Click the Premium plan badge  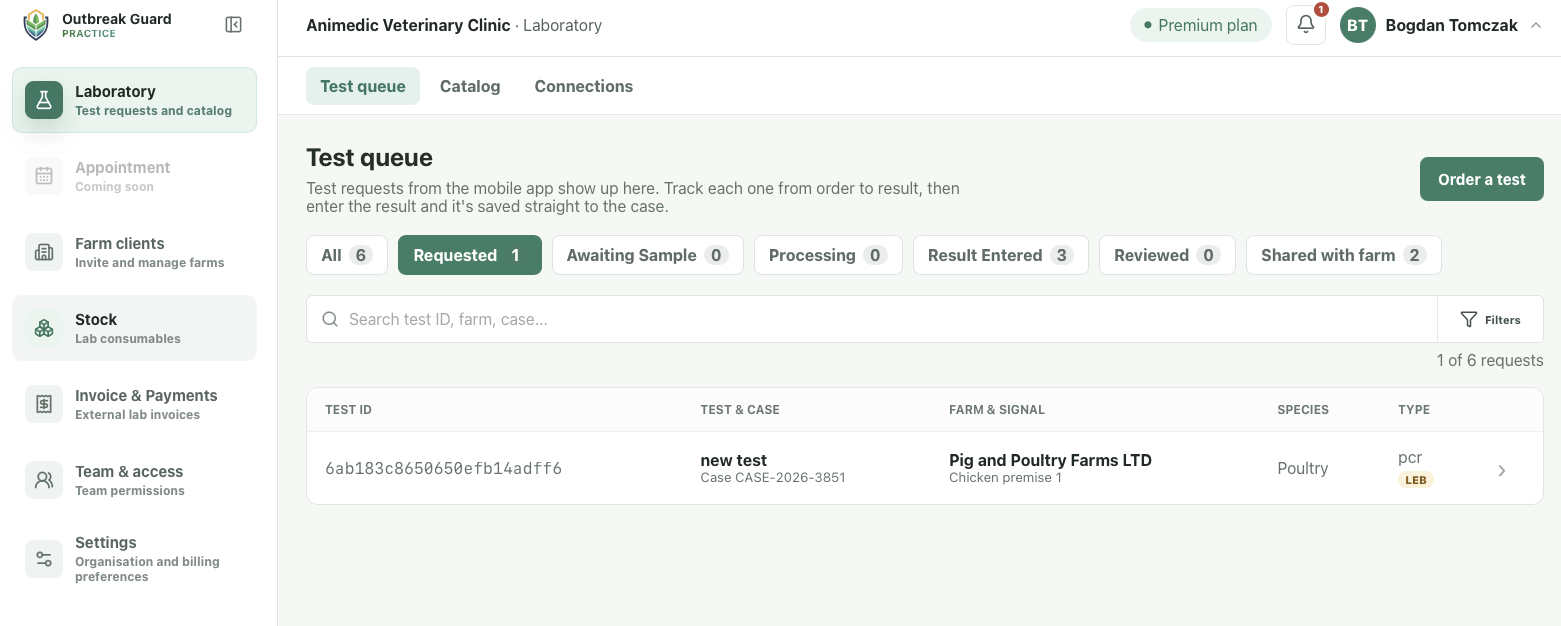[1201, 26]
